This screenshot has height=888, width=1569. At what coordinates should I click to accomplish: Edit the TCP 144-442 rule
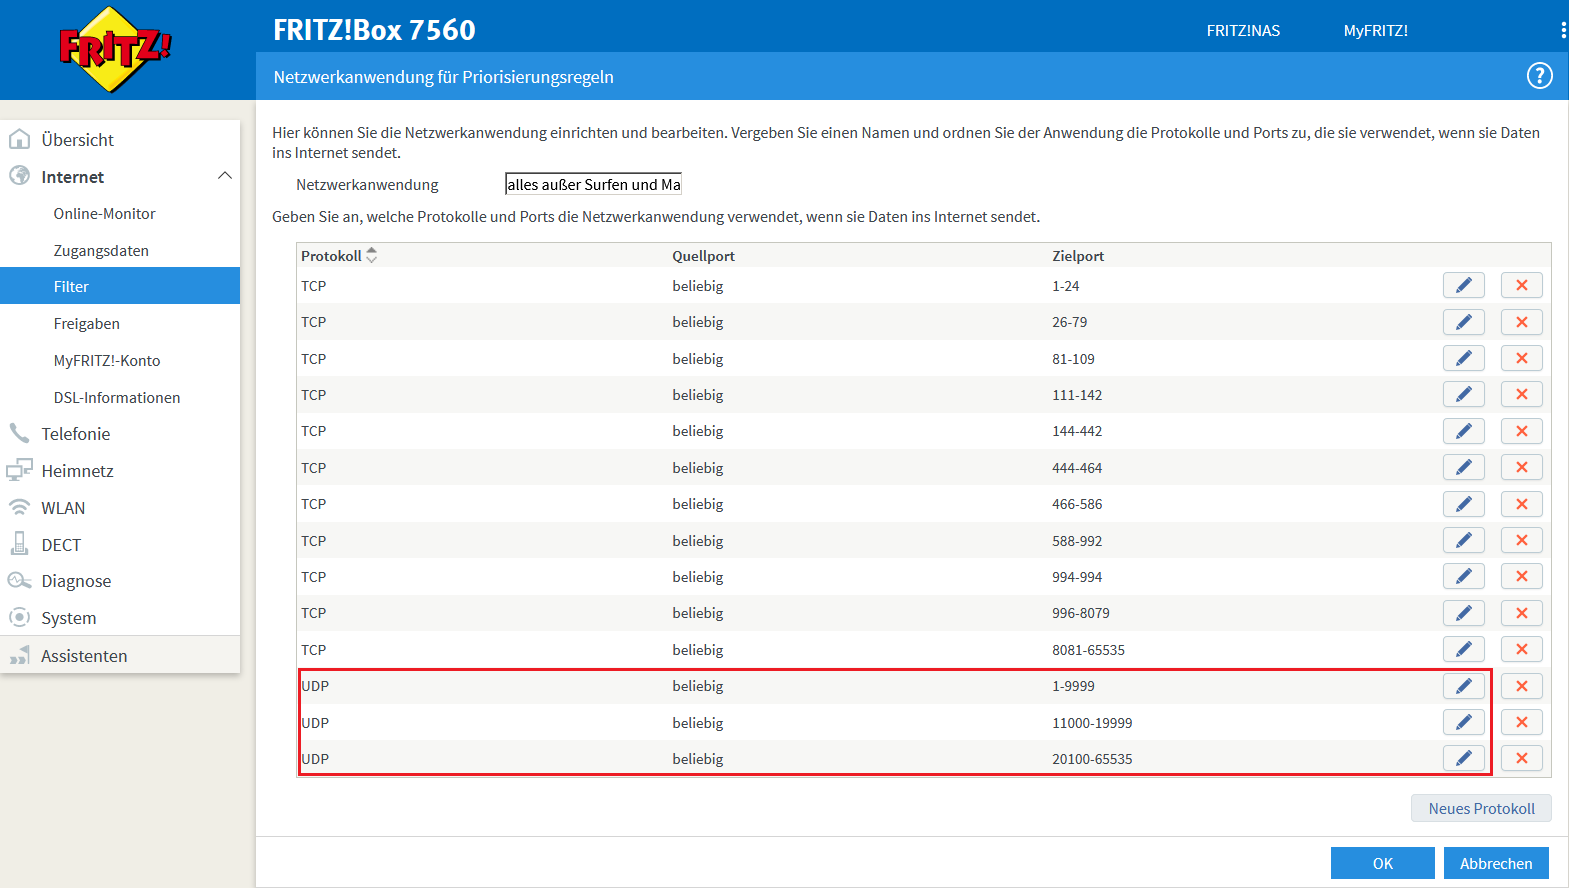1463,431
